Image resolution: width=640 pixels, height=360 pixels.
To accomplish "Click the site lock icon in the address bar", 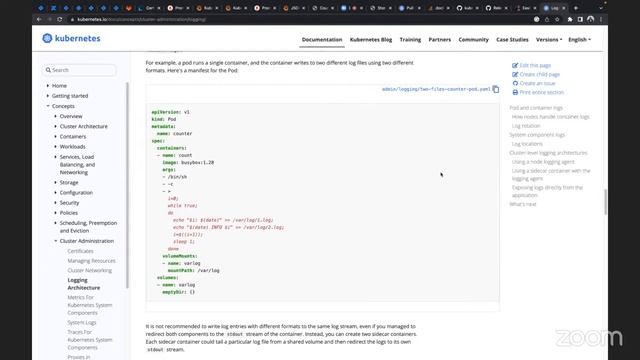I will (72, 19).
